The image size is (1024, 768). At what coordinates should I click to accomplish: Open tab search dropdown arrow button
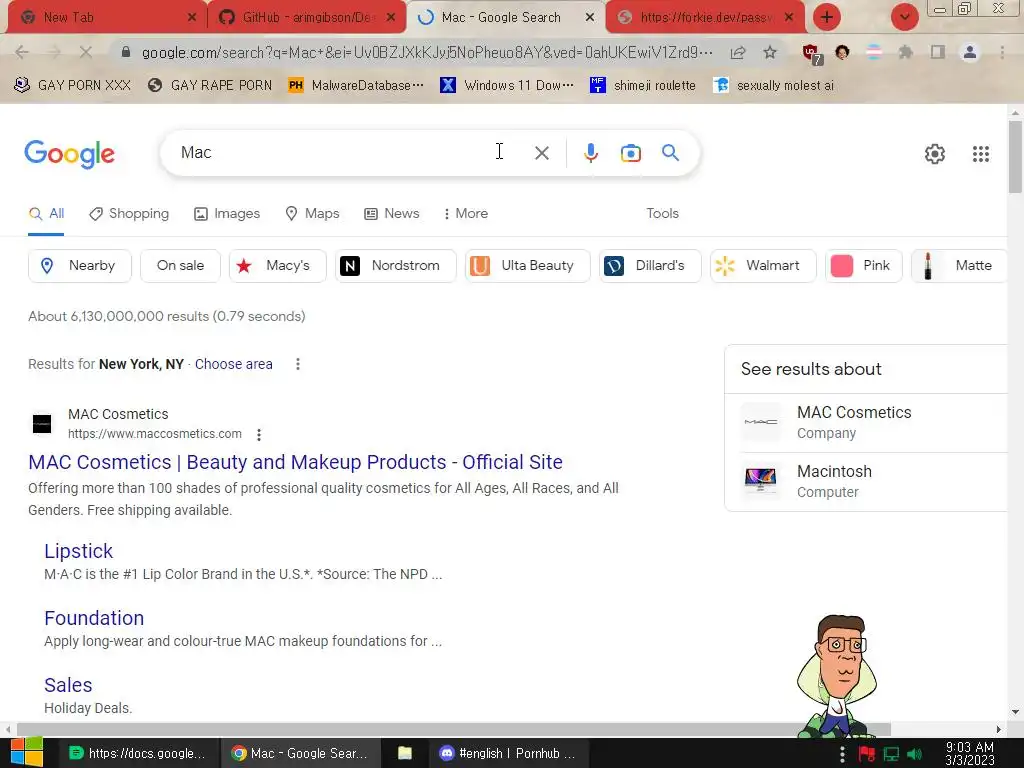904,17
